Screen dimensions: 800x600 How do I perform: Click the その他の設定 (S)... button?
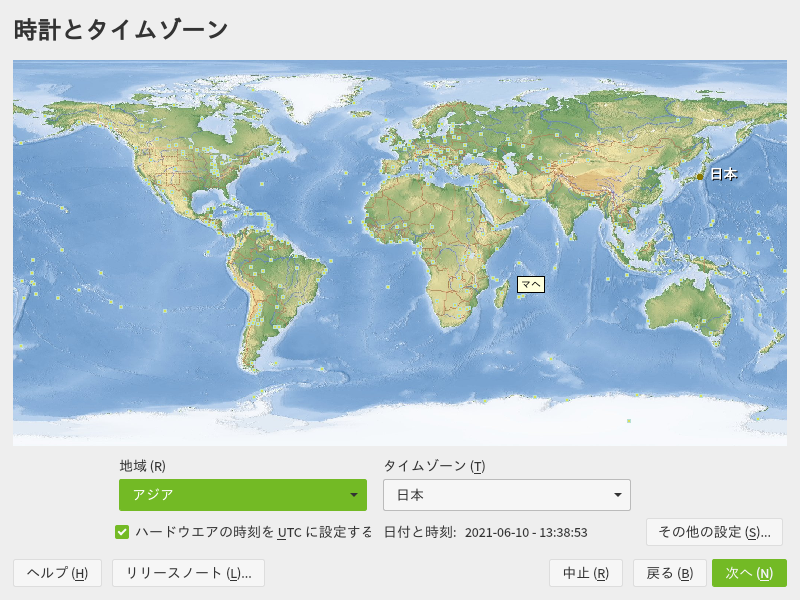714,532
